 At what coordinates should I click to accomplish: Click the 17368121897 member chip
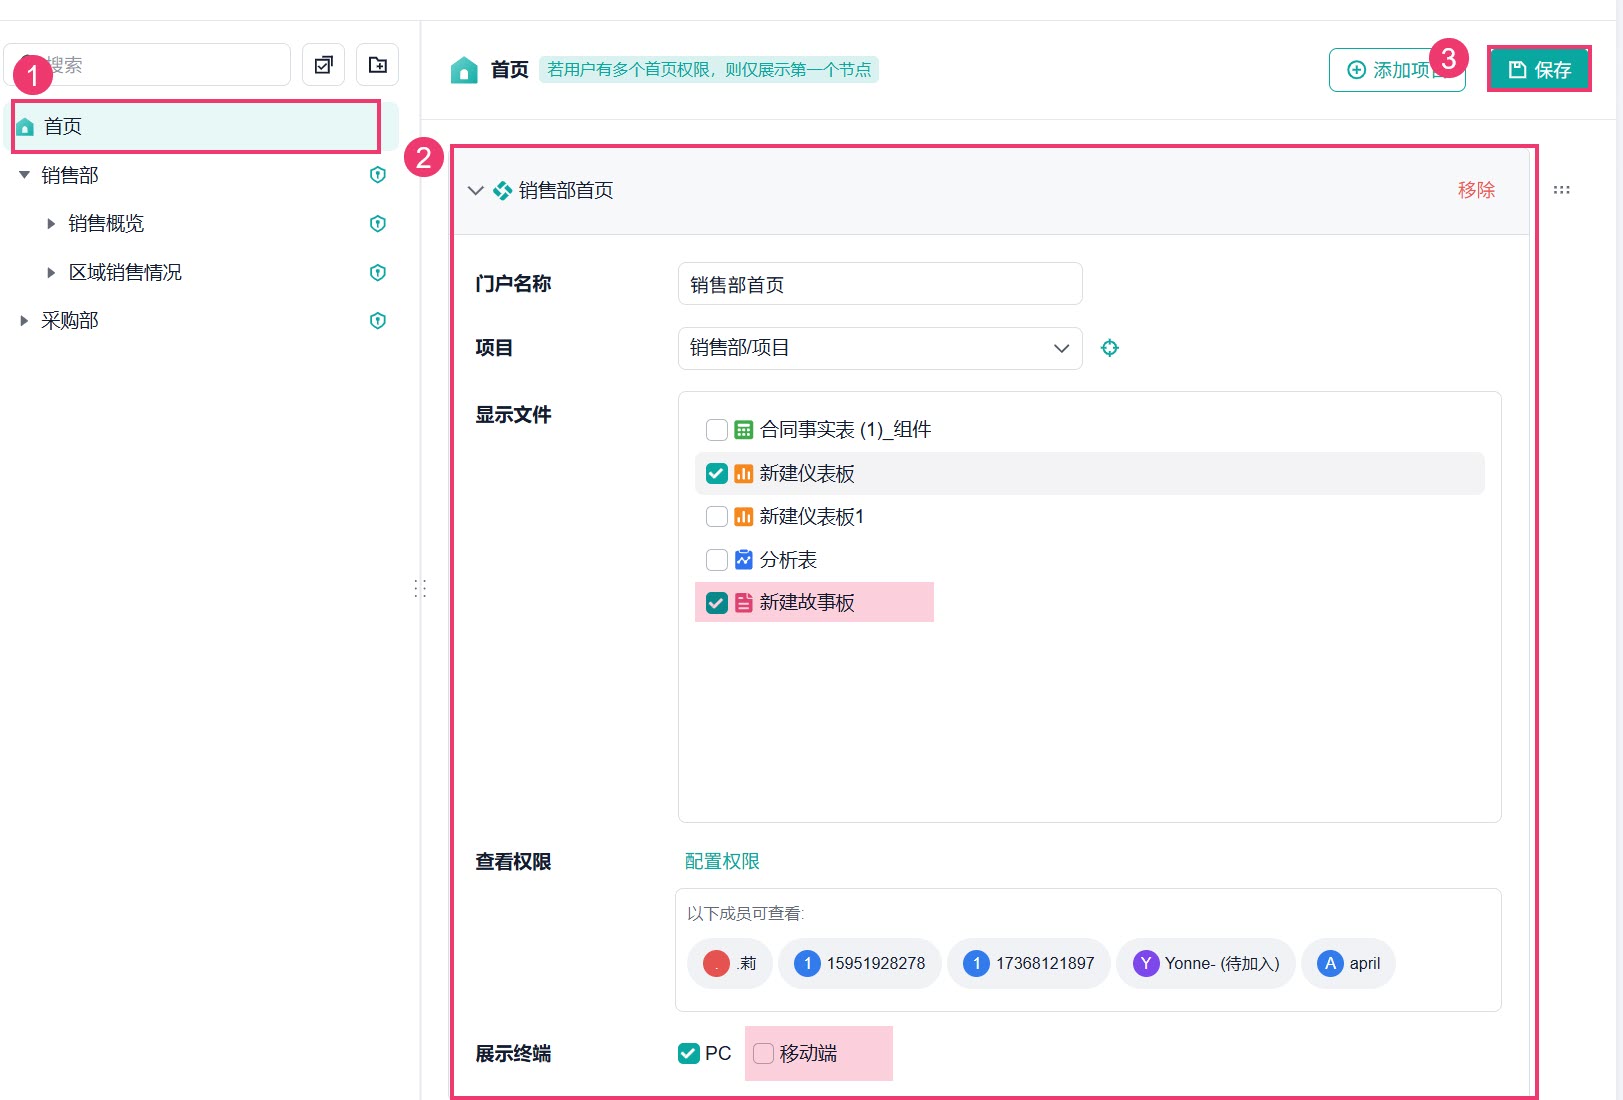coord(1029,964)
